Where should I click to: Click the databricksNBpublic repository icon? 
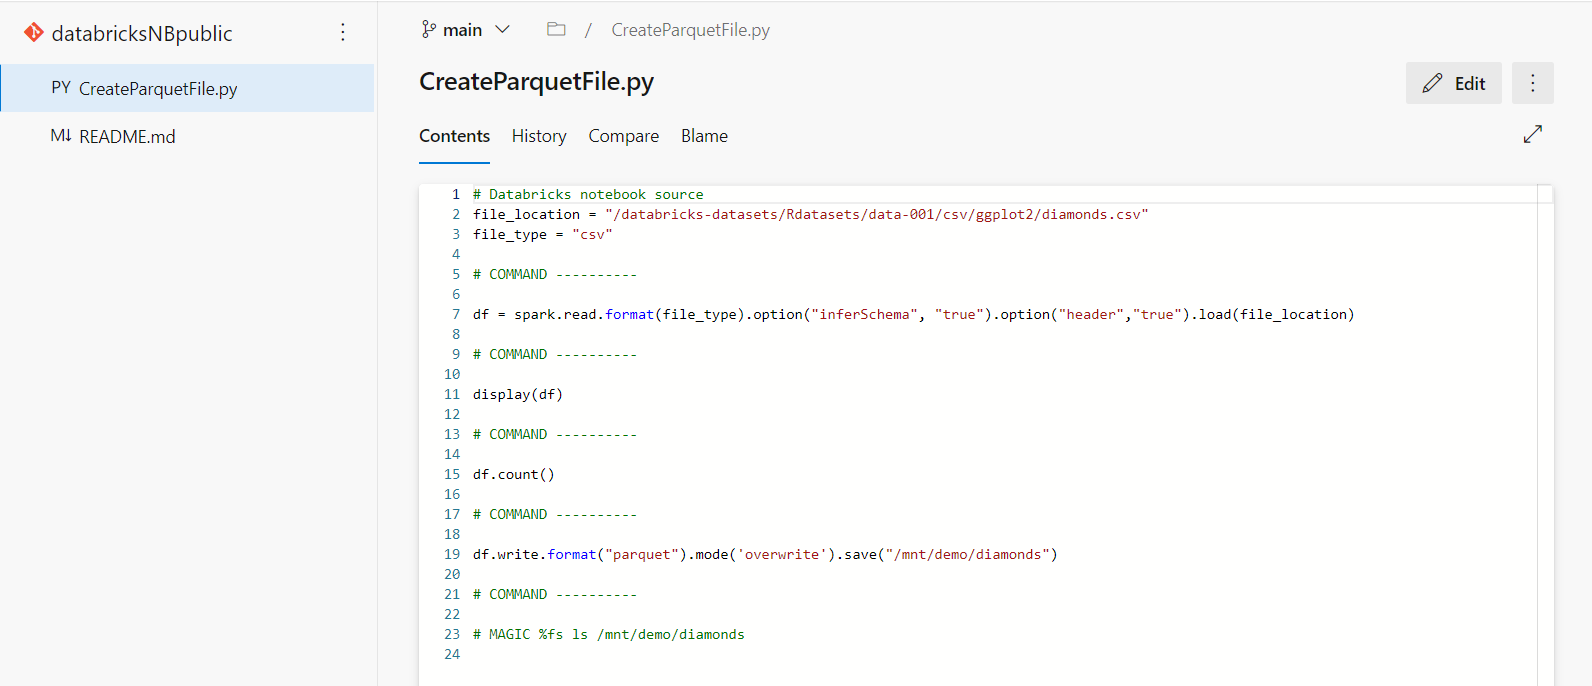tap(33, 33)
